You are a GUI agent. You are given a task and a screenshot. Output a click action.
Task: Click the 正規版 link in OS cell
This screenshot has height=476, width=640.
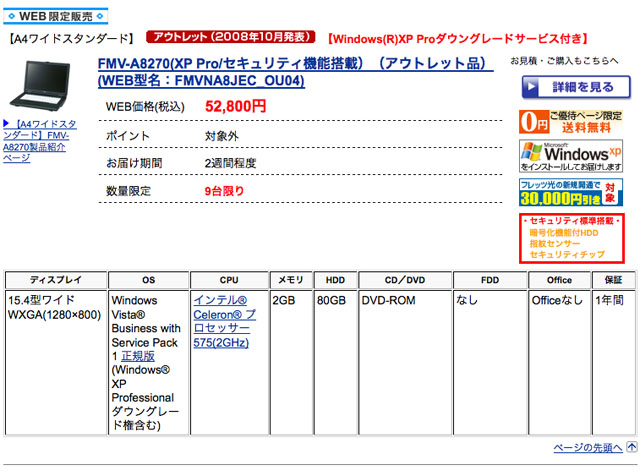tap(138, 356)
